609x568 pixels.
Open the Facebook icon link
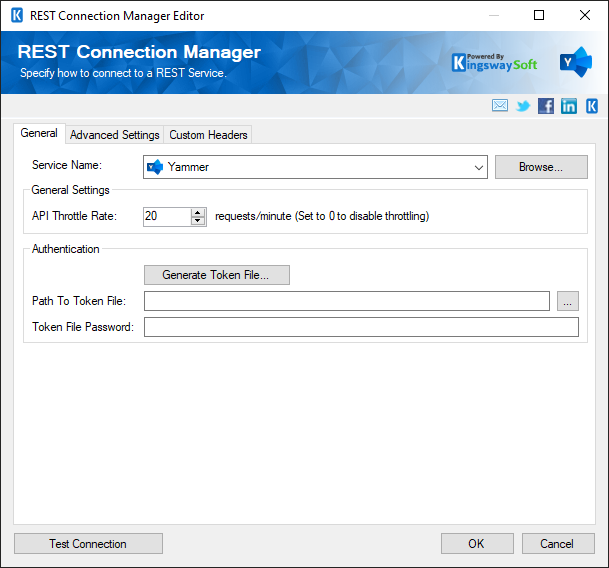546,106
